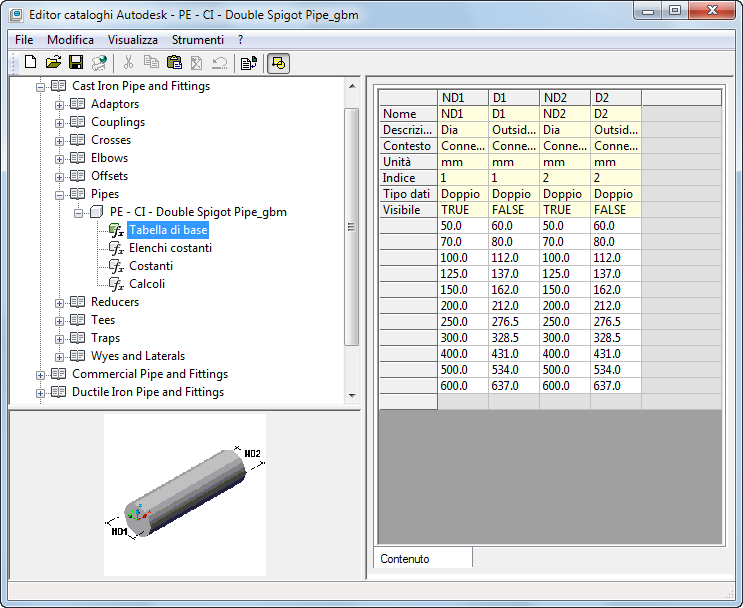Click the tree scrollbar up arrow
The height and width of the screenshot is (608, 743).
point(352,86)
